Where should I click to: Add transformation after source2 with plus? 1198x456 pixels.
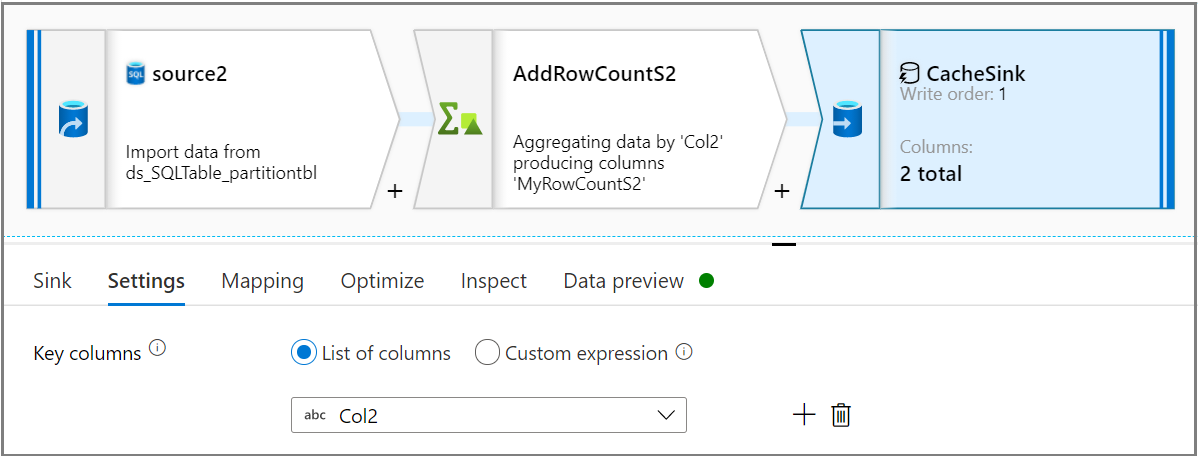tap(395, 191)
